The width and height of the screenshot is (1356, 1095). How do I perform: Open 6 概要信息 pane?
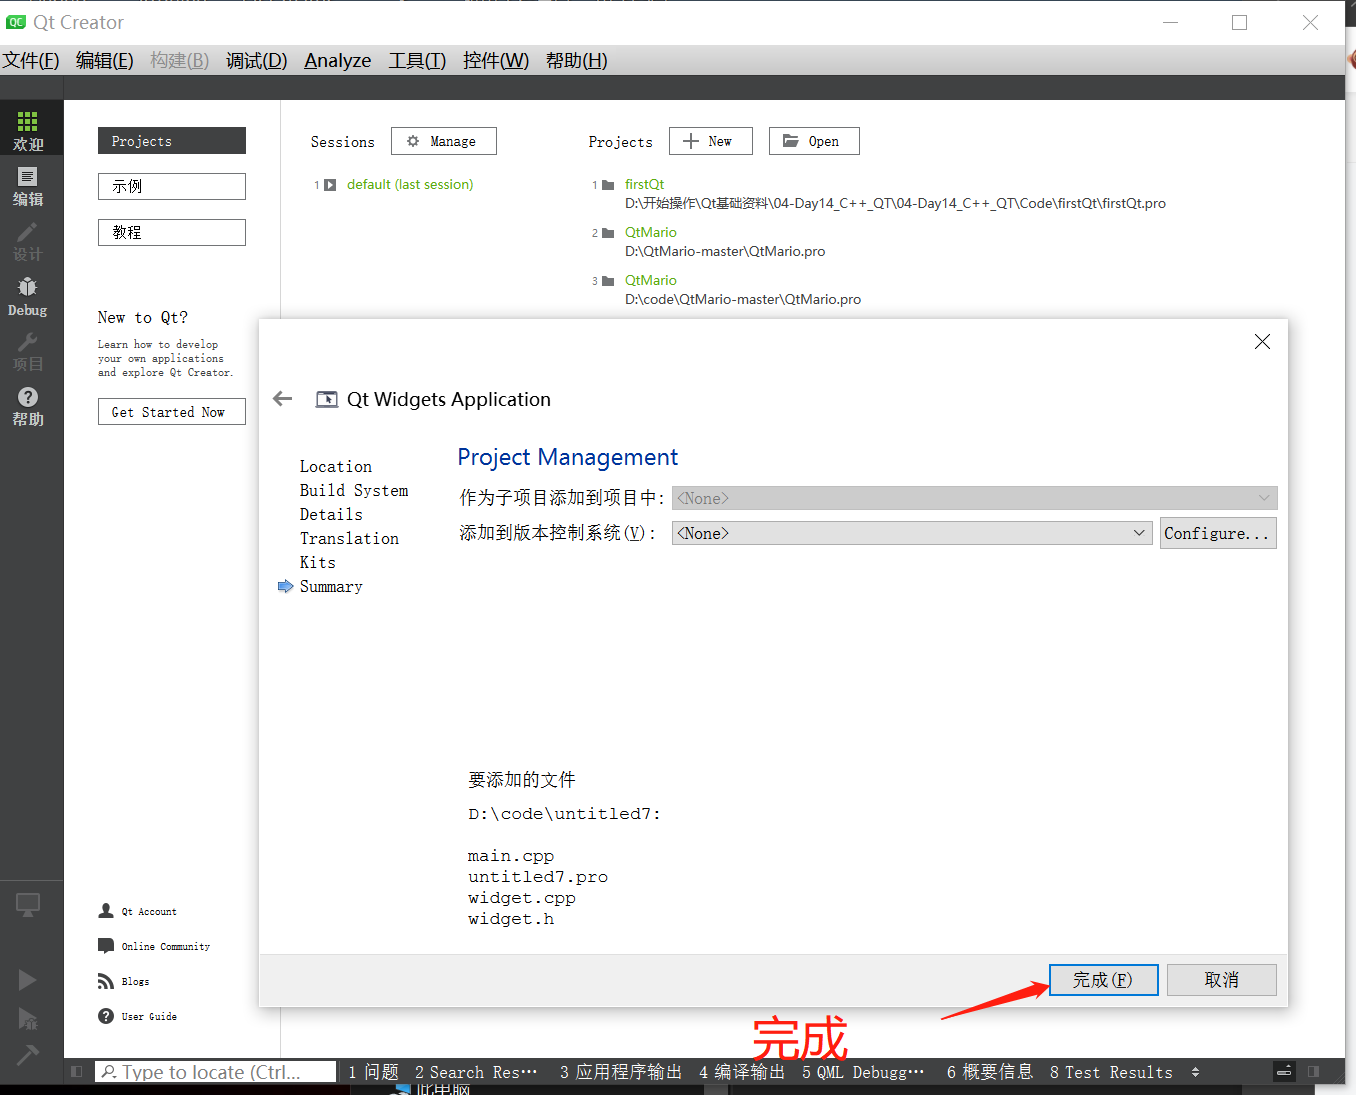pos(990,1072)
